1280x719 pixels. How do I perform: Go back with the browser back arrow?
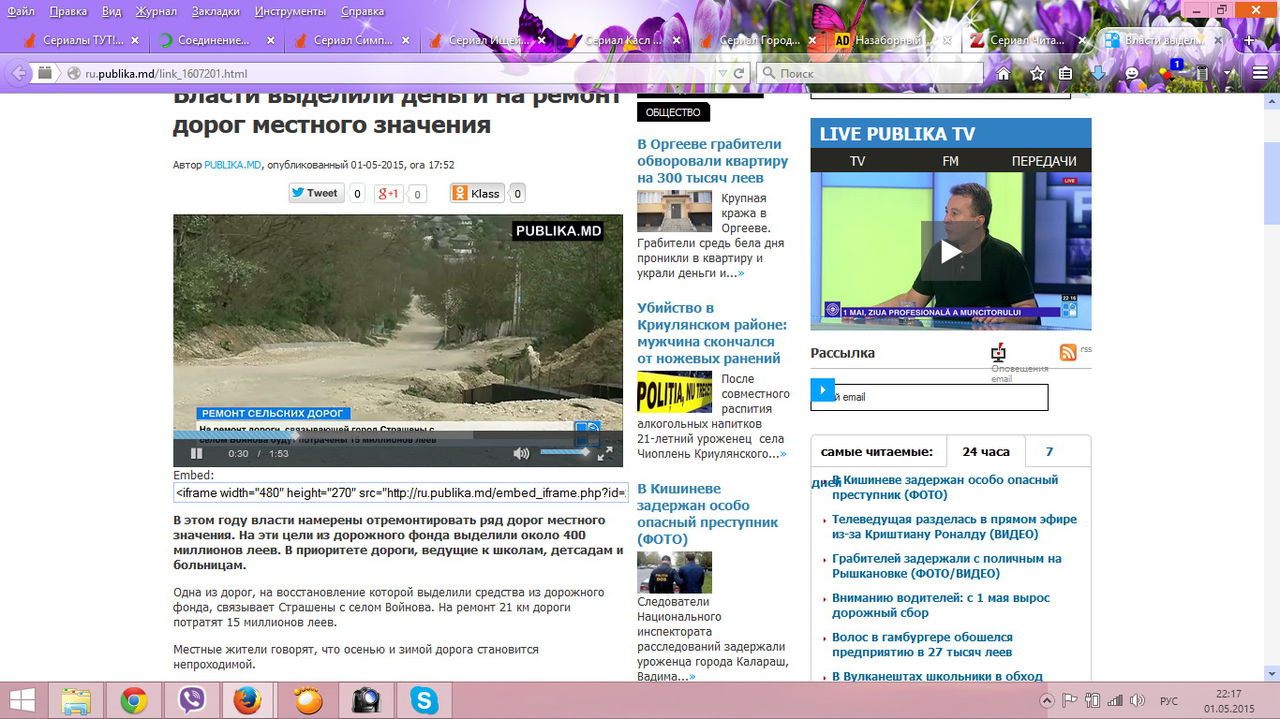point(19,73)
